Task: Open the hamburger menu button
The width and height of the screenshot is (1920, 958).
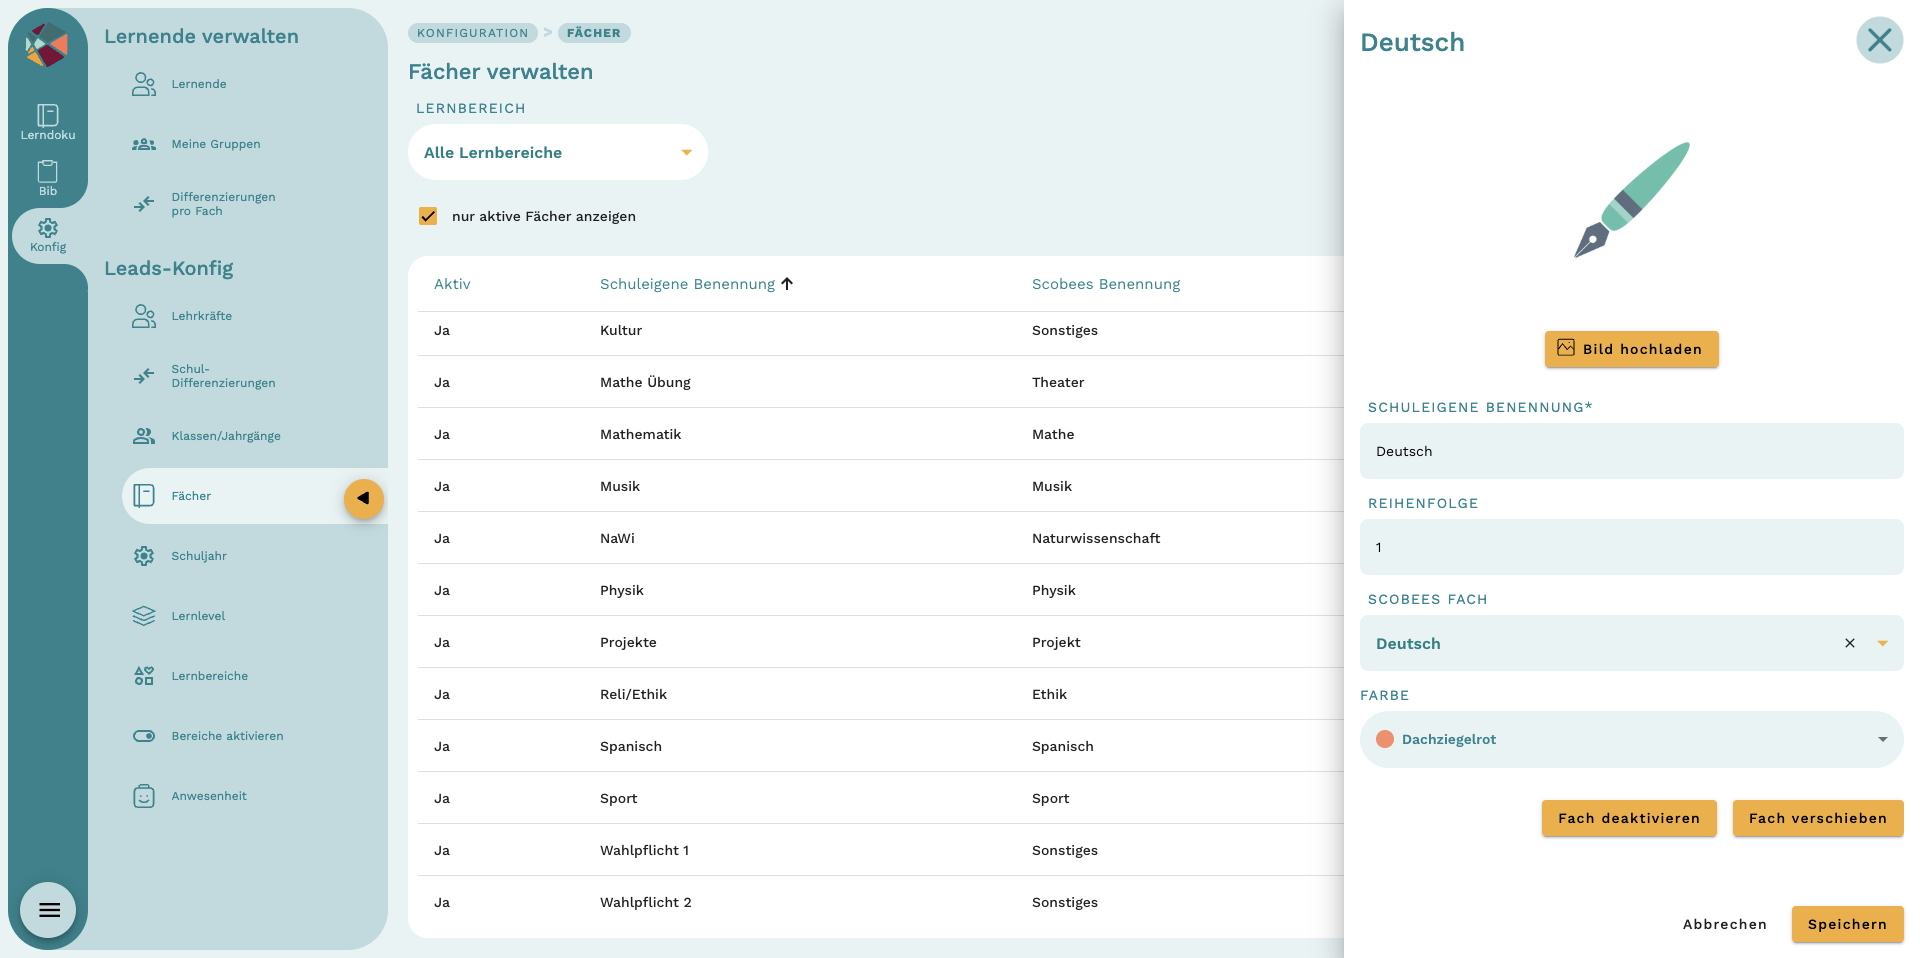Action: pyautogui.click(x=49, y=910)
